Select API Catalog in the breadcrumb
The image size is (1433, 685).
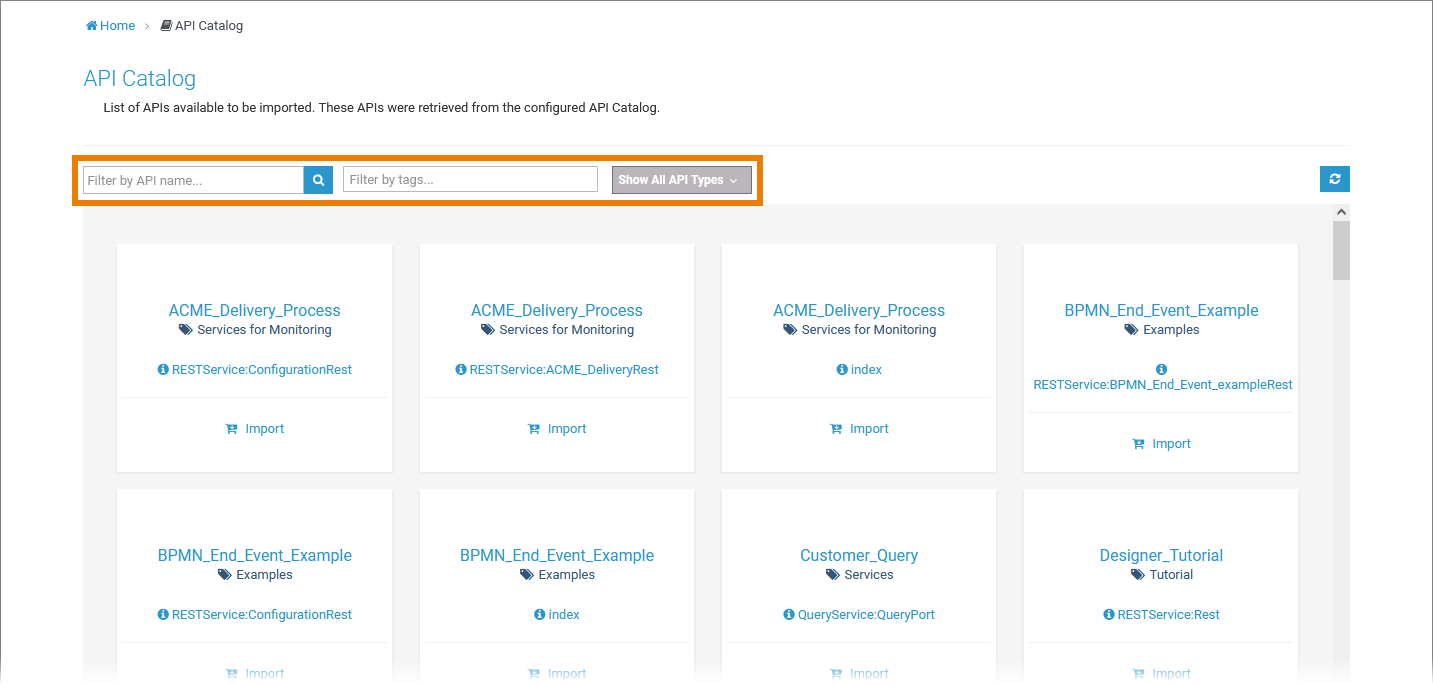click(208, 26)
